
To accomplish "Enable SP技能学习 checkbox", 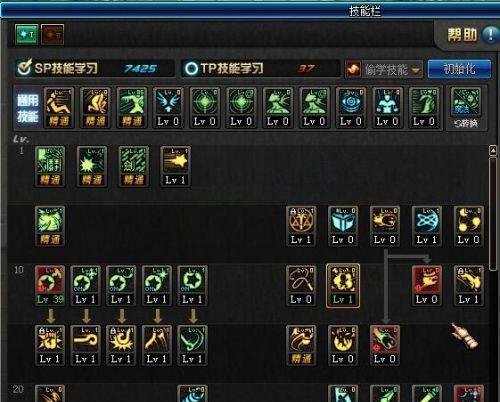I will (24, 68).
